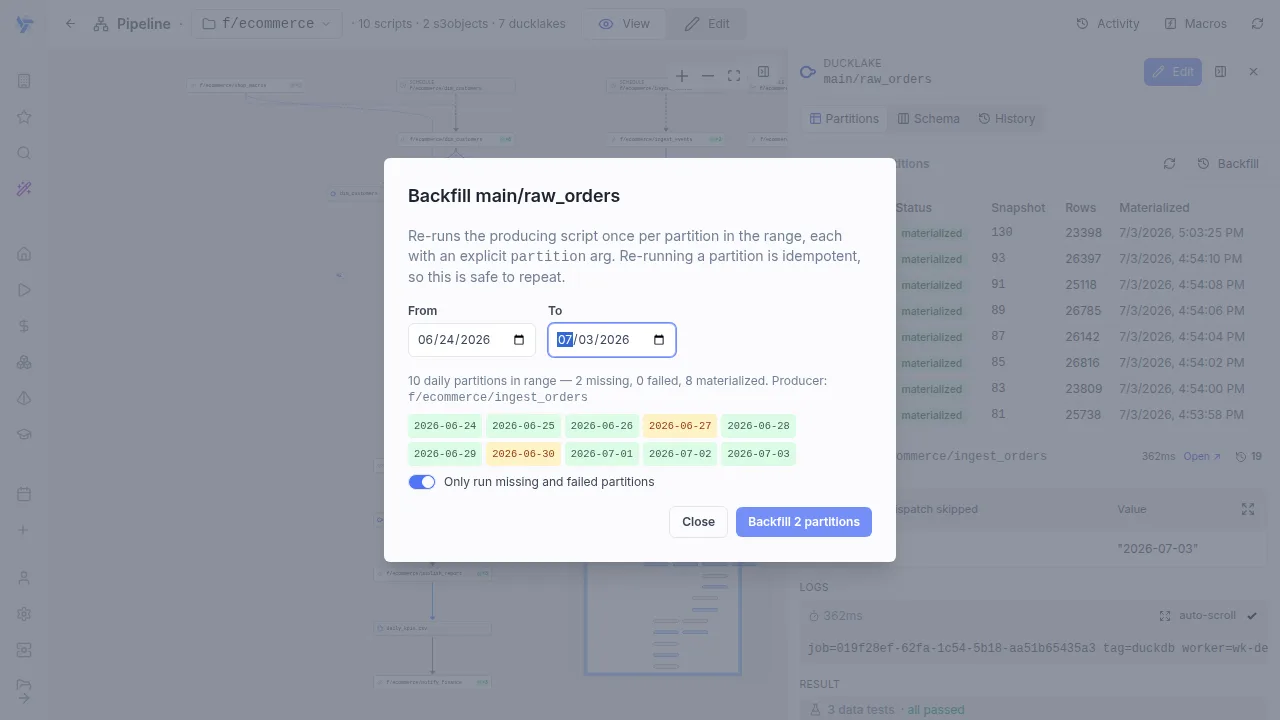The image size is (1280, 720).
Task: Click the job log line text
Action: 1037,649
